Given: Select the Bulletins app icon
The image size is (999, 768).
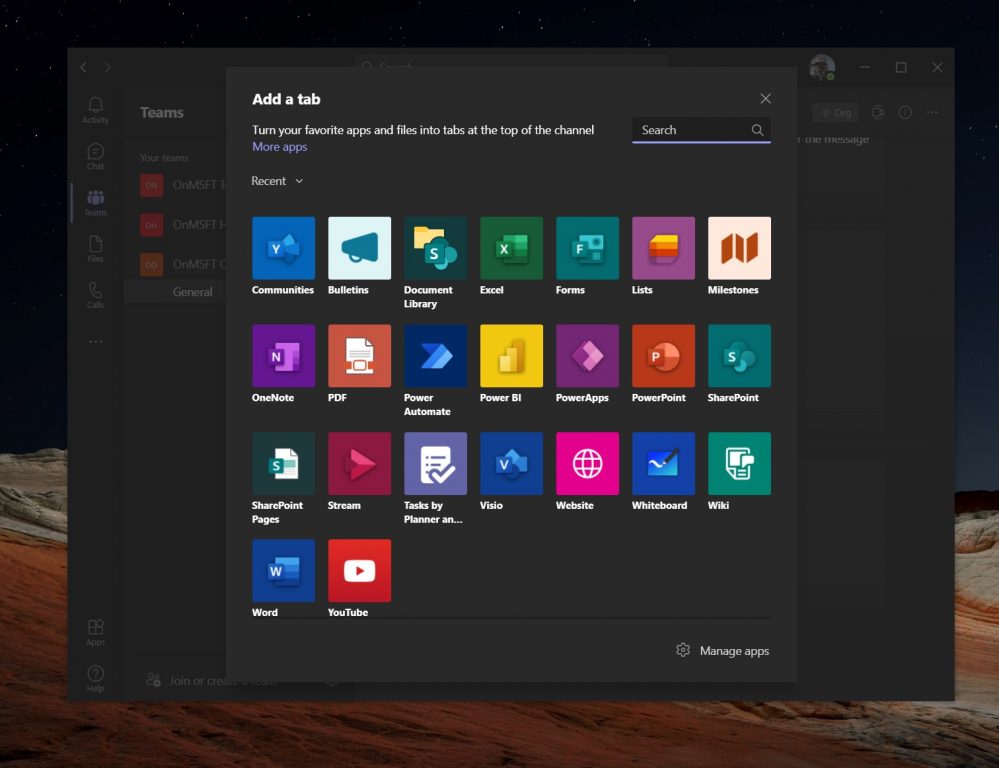Looking at the screenshot, I should (x=359, y=248).
